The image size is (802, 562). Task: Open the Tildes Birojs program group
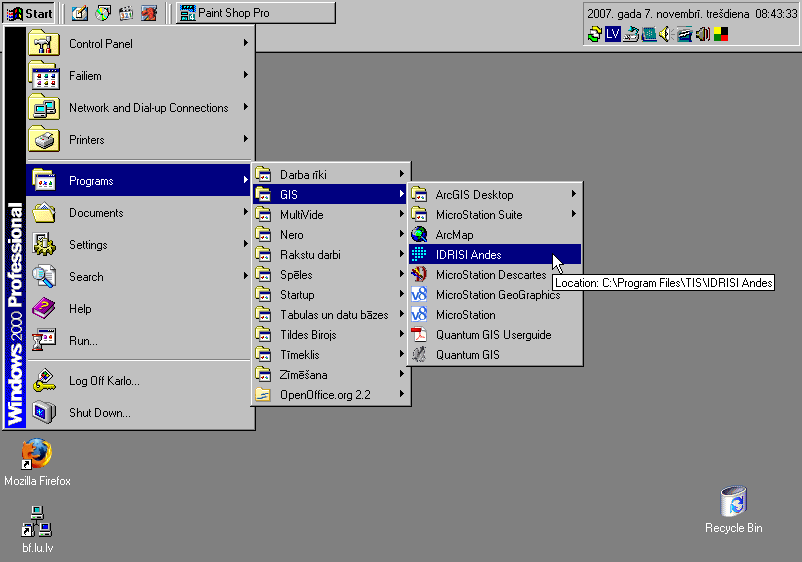tap(330, 334)
